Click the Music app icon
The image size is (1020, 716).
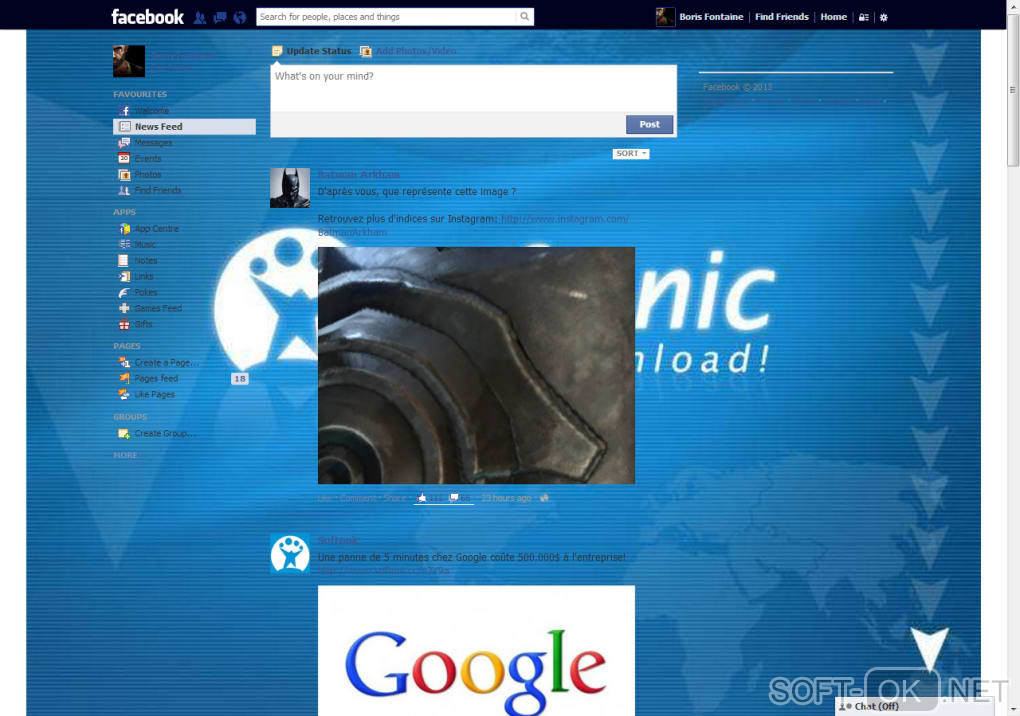click(124, 245)
